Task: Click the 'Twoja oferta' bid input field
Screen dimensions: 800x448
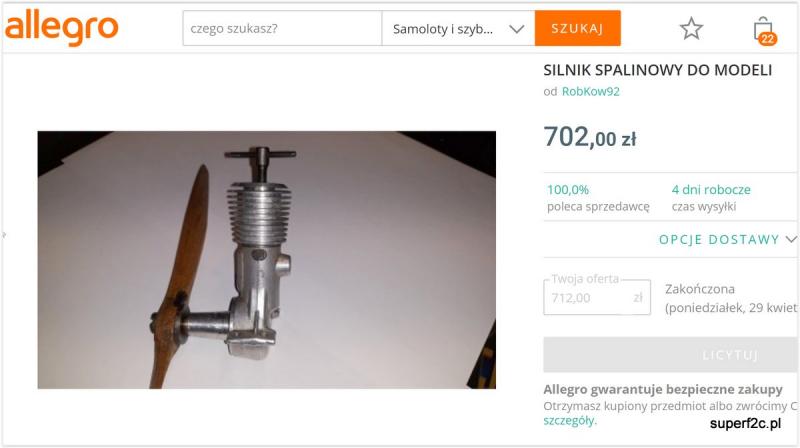Action: (x=597, y=297)
